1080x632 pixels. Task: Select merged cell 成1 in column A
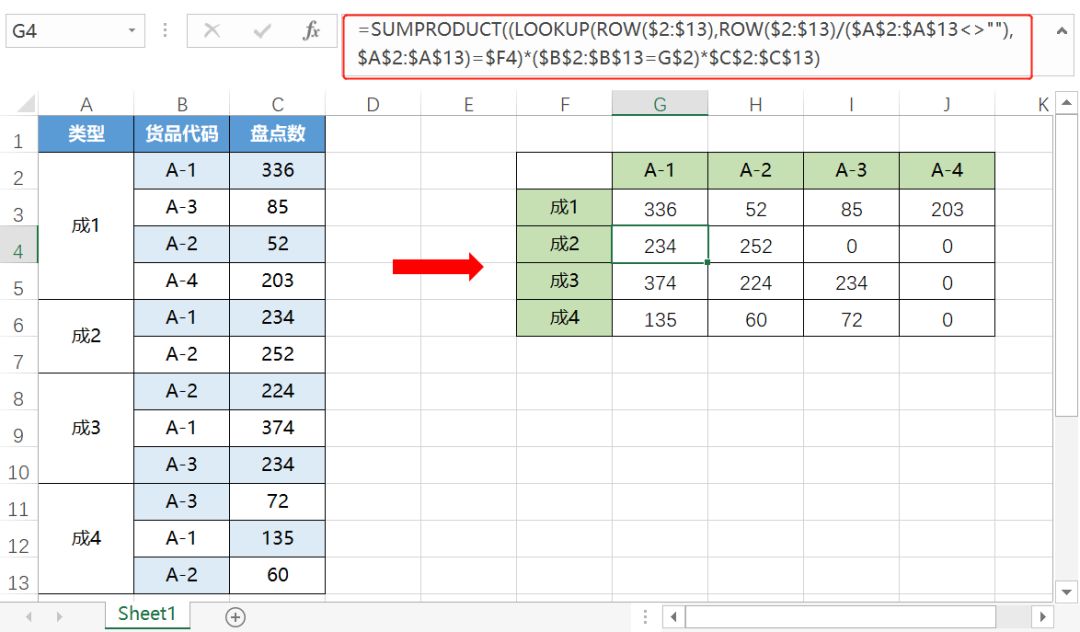pos(86,226)
